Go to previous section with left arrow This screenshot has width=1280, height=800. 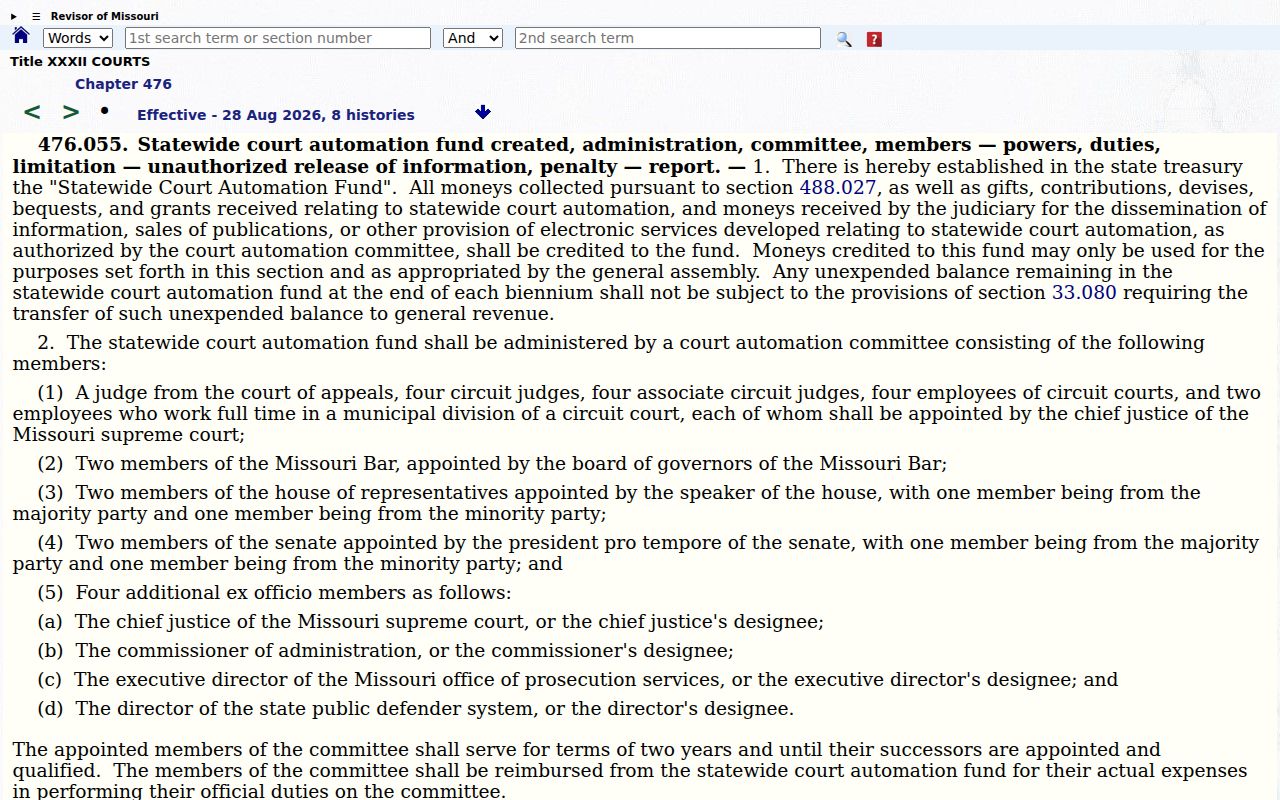[32, 112]
